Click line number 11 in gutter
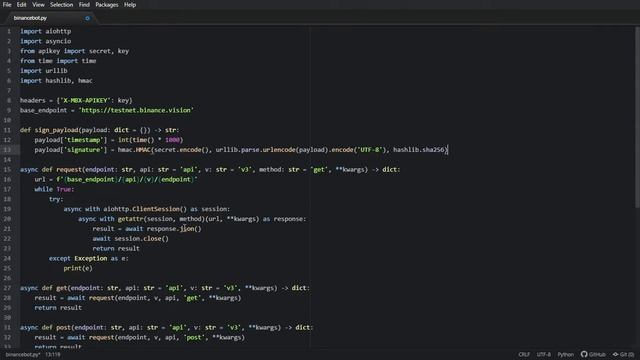The image size is (640, 360). 7,130
